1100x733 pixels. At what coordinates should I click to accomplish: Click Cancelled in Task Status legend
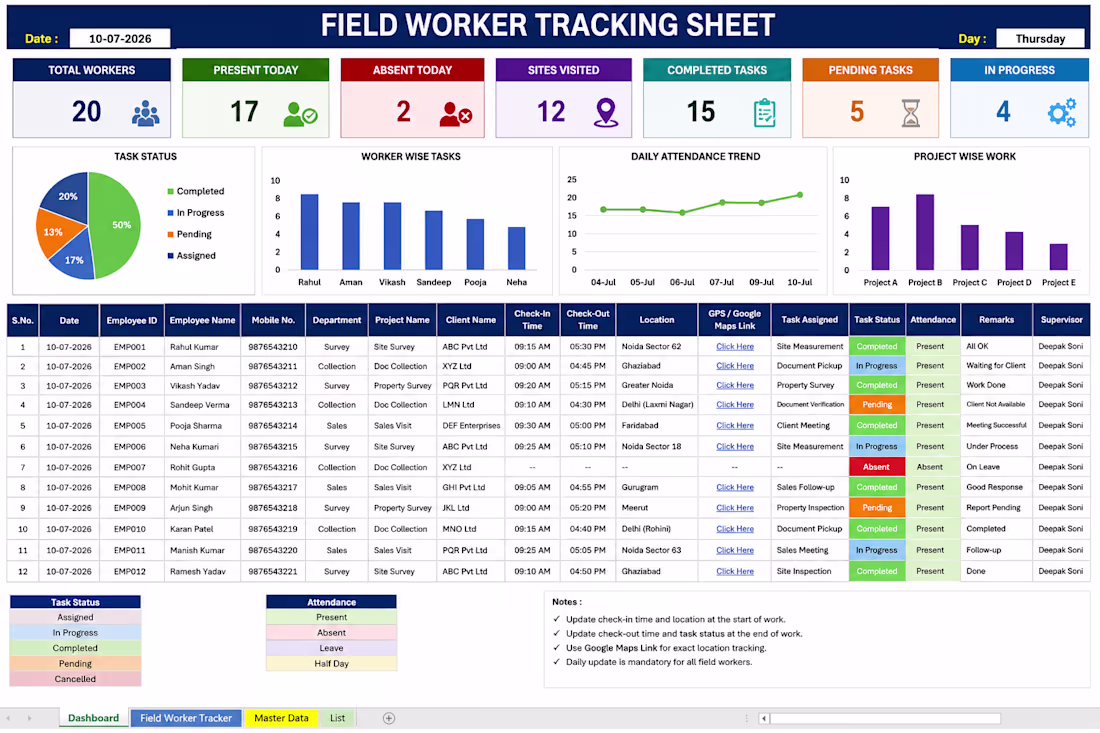pos(75,679)
